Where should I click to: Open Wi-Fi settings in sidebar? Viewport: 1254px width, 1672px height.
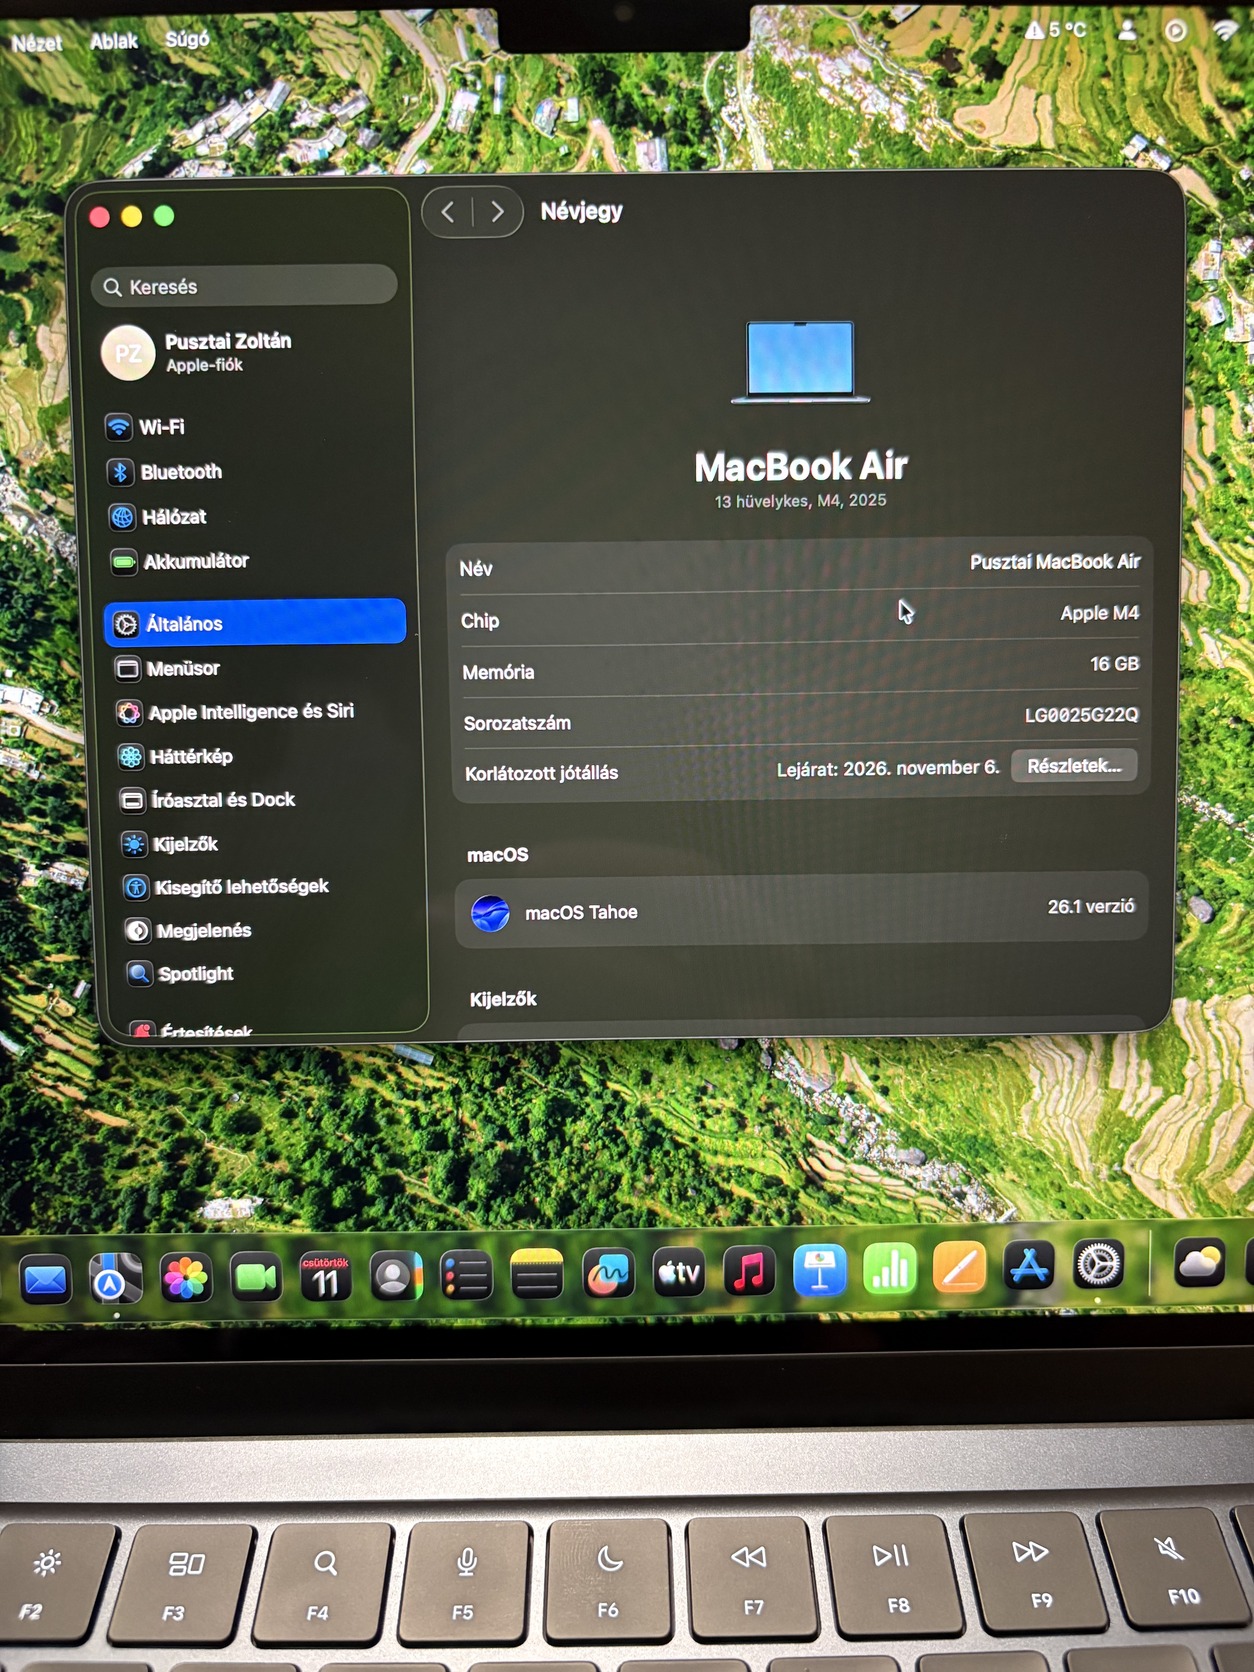pos(146,427)
